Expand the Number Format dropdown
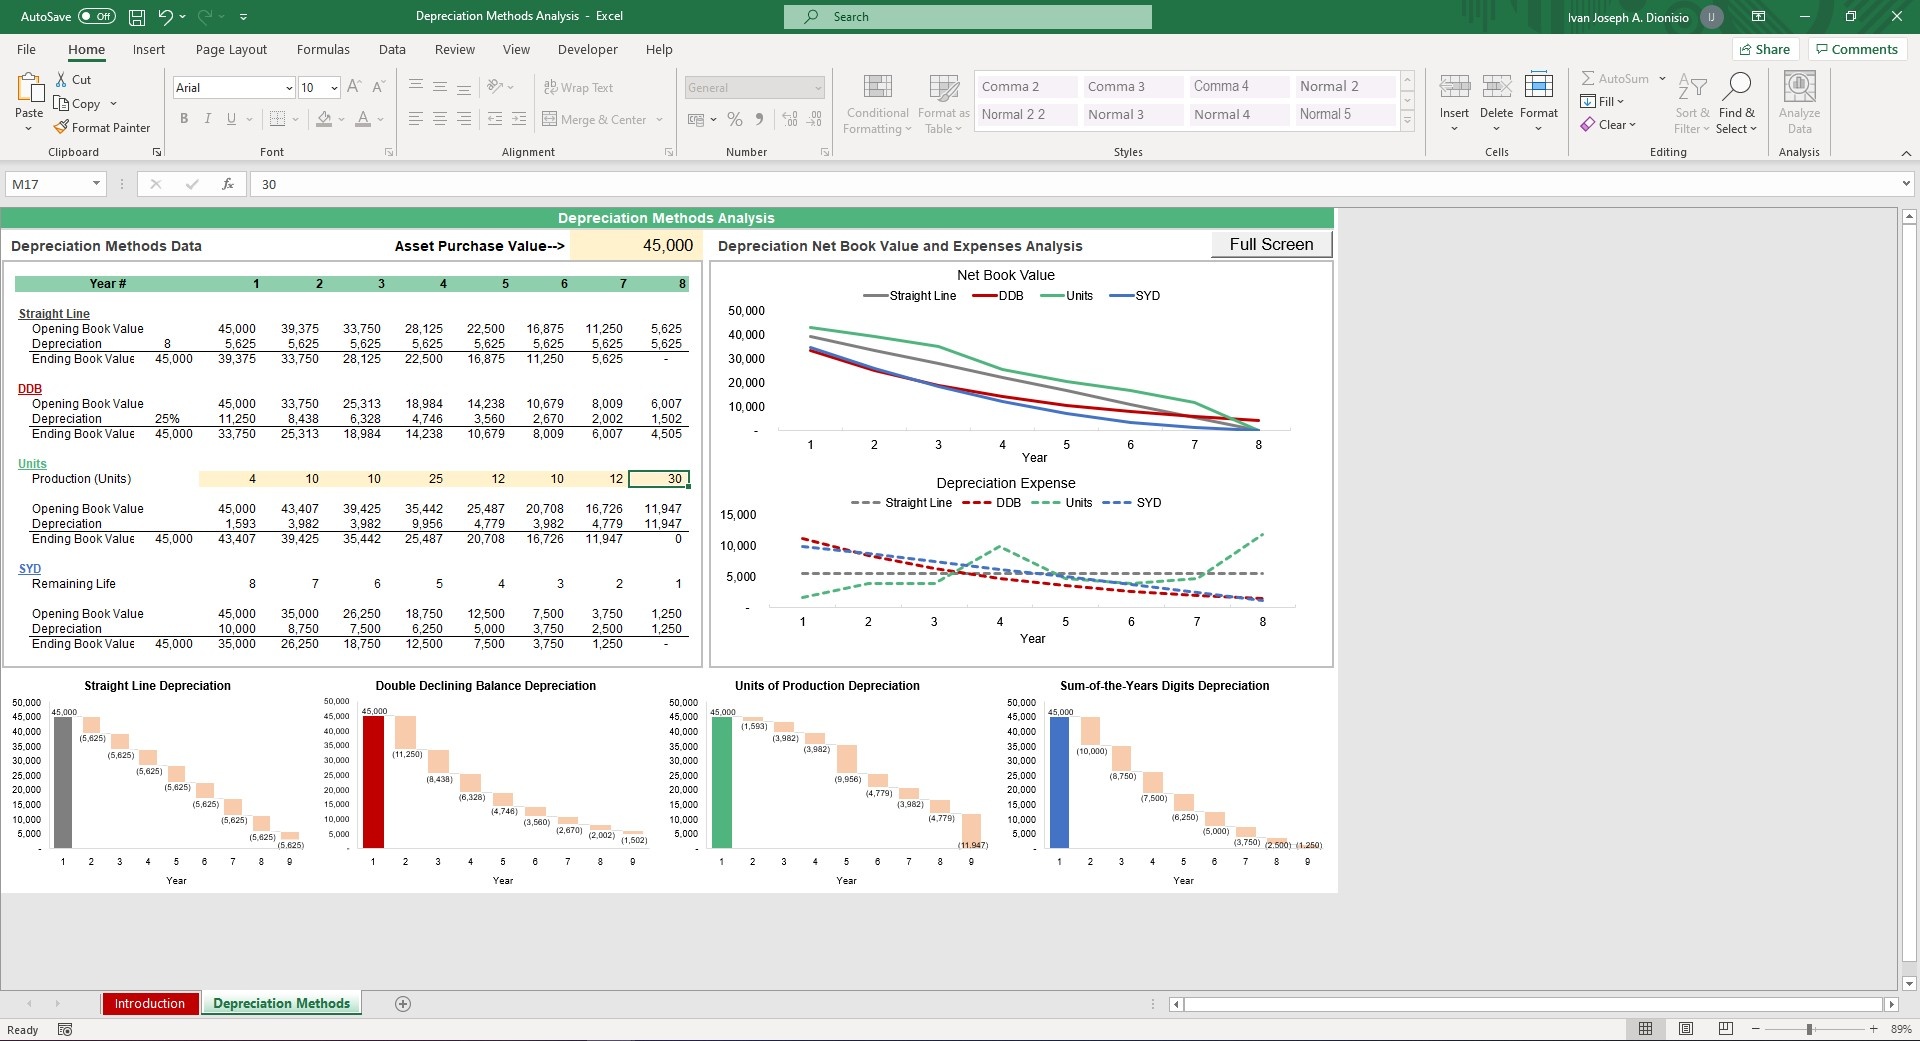Image resolution: width=1920 pixels, height=1041 pixels. (817, 88)
